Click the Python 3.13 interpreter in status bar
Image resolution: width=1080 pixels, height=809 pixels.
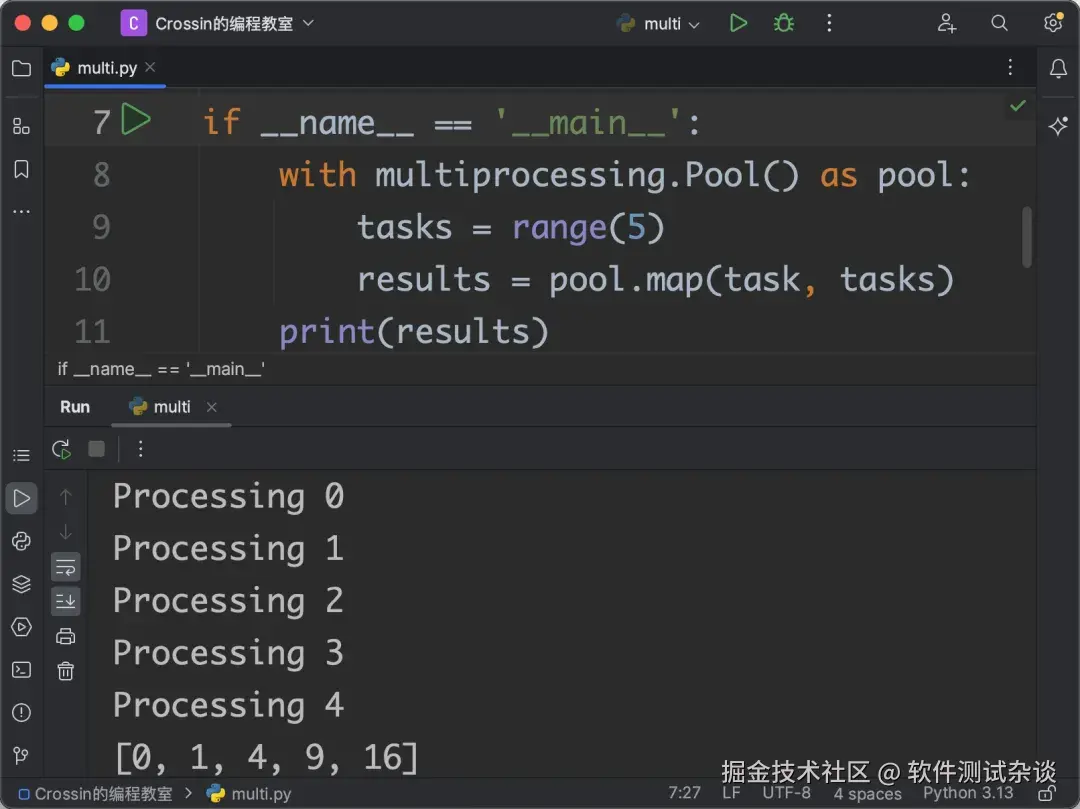click(968, 792)
